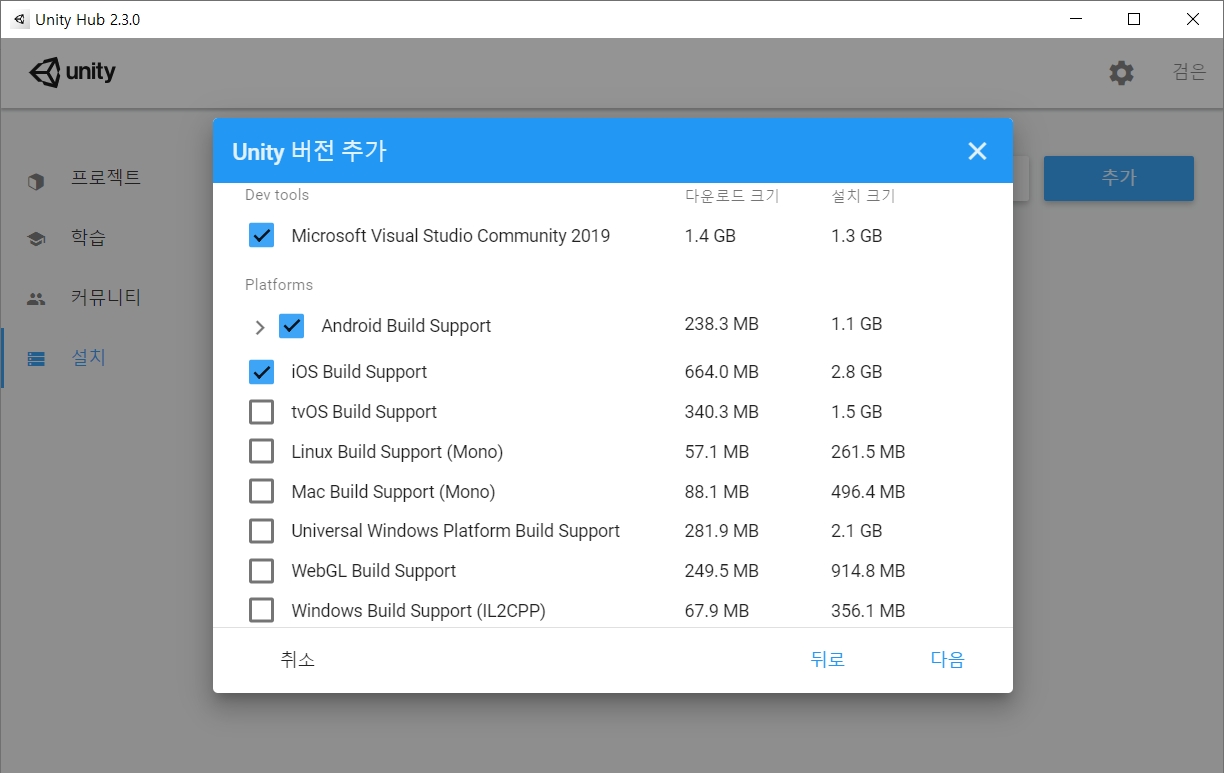The image size is (1224, 773).
Task: Go back with the 뒤로 button
Action: tap(828, 660)
